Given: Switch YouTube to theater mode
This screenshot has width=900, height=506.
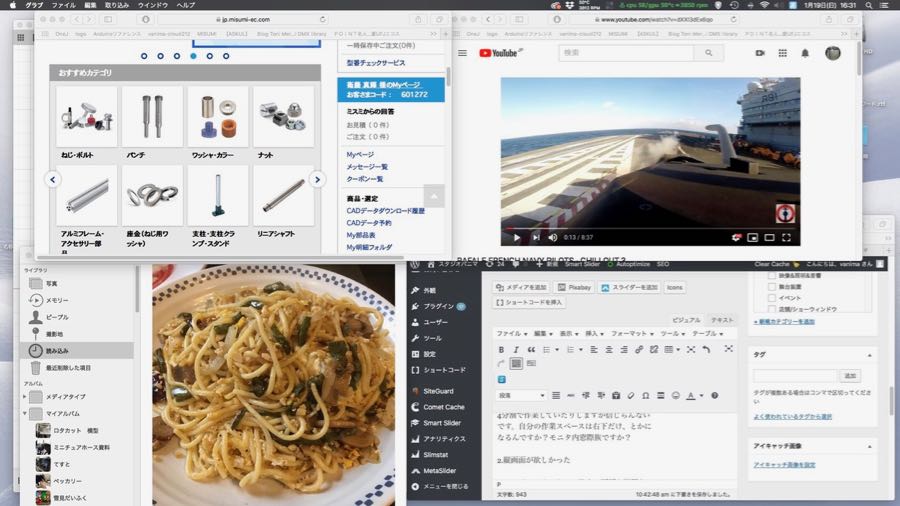Looking at the screenshot, I should 769,238.
